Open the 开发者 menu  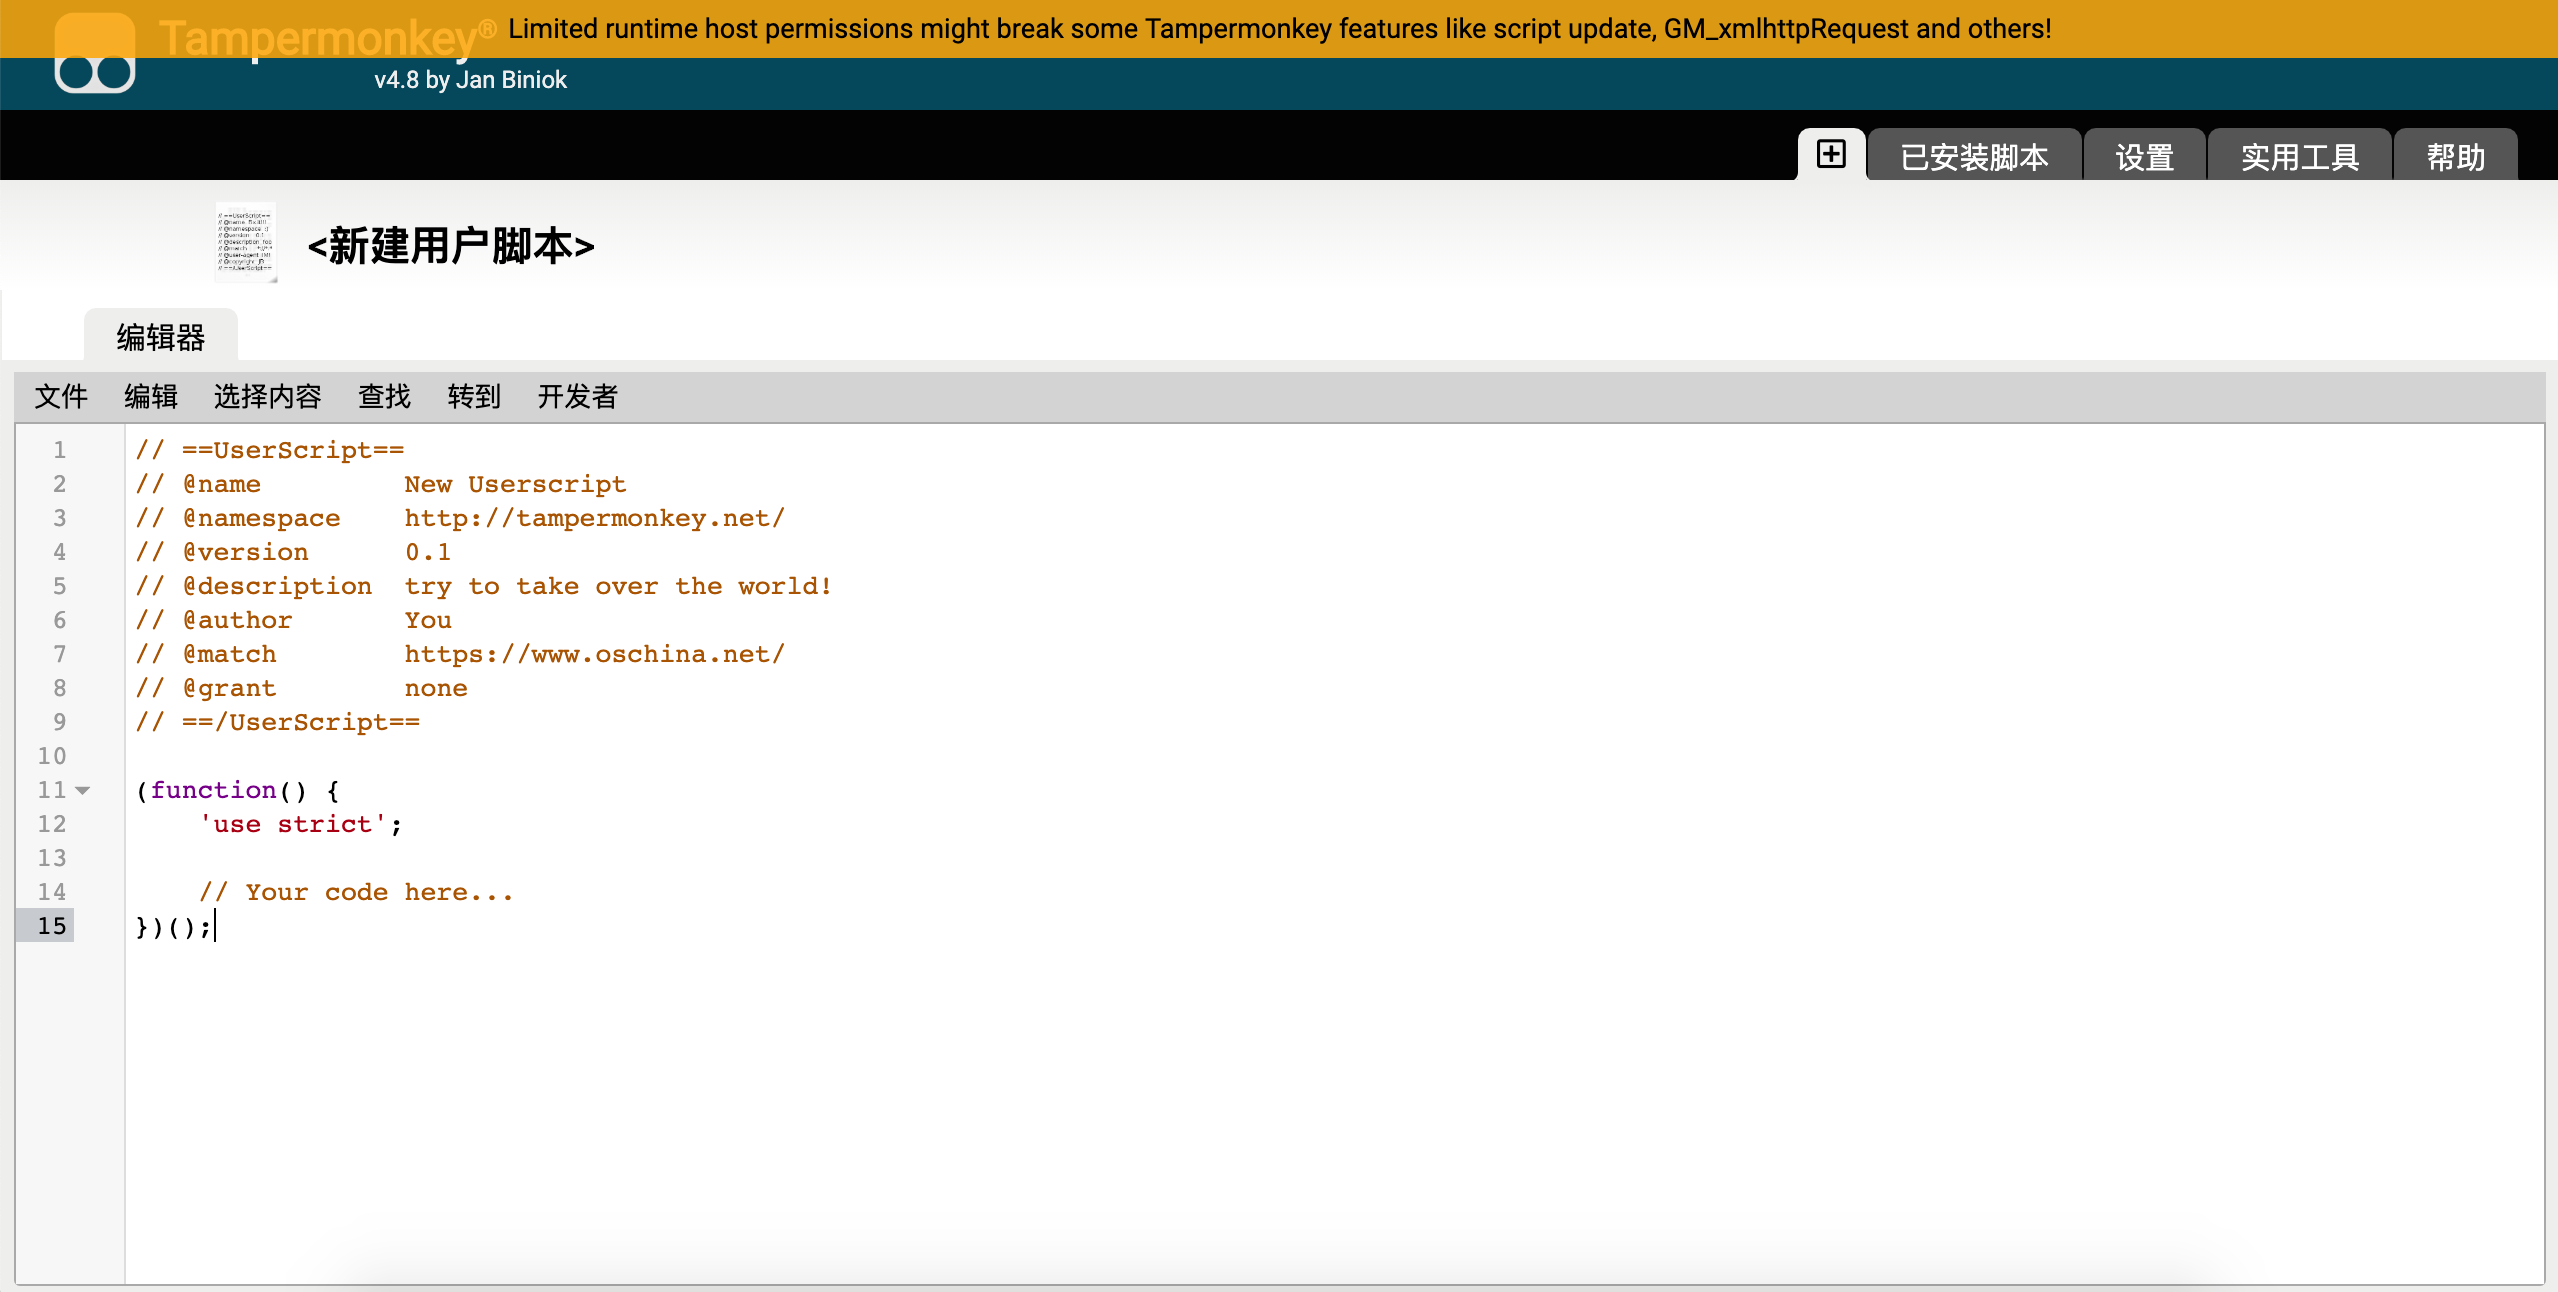[x=577, y=397]
